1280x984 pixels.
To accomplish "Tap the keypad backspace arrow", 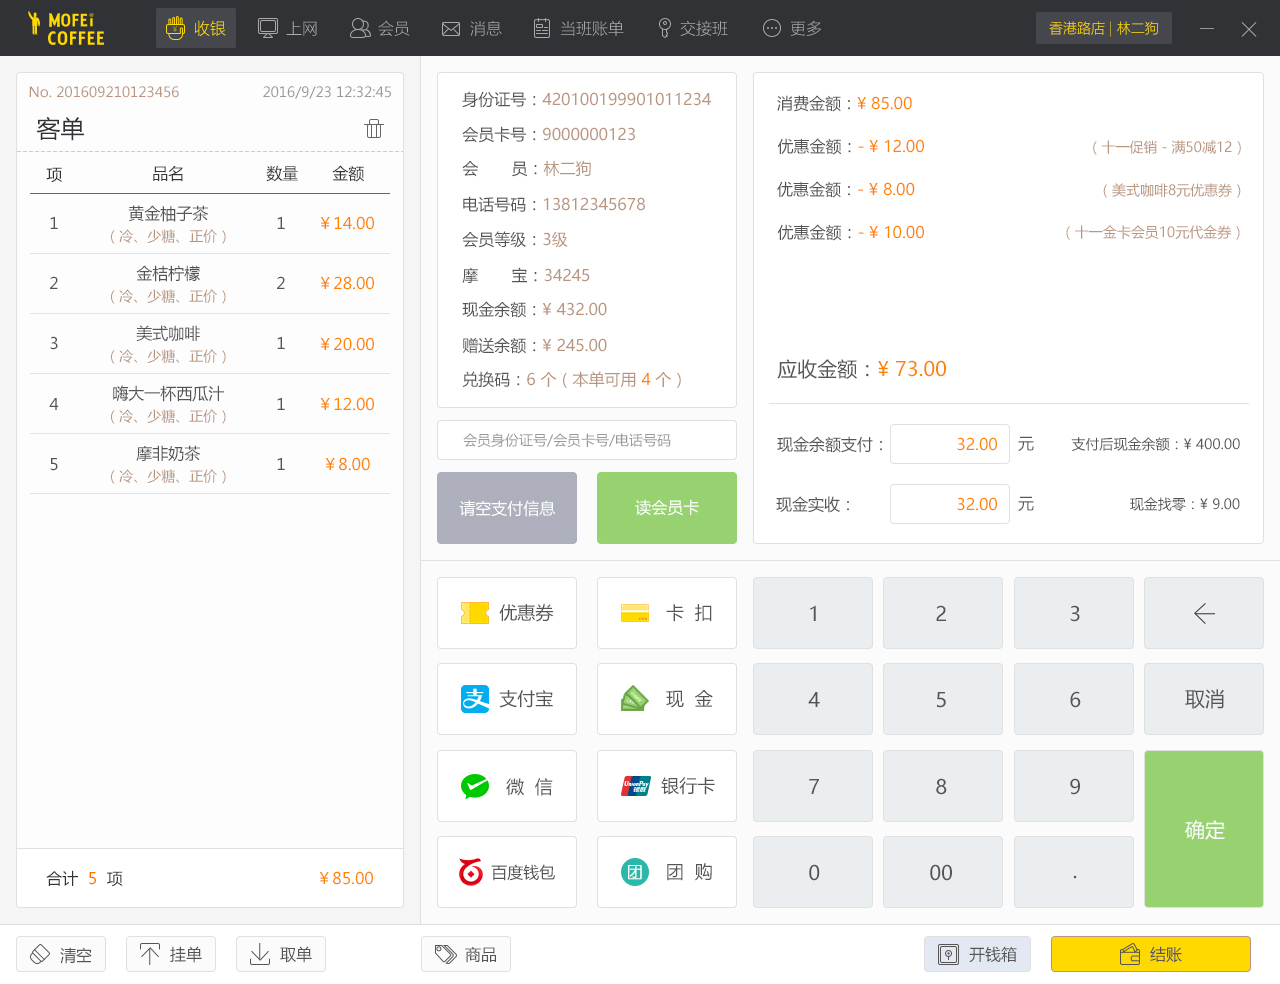I will (x=1204, y=613).
